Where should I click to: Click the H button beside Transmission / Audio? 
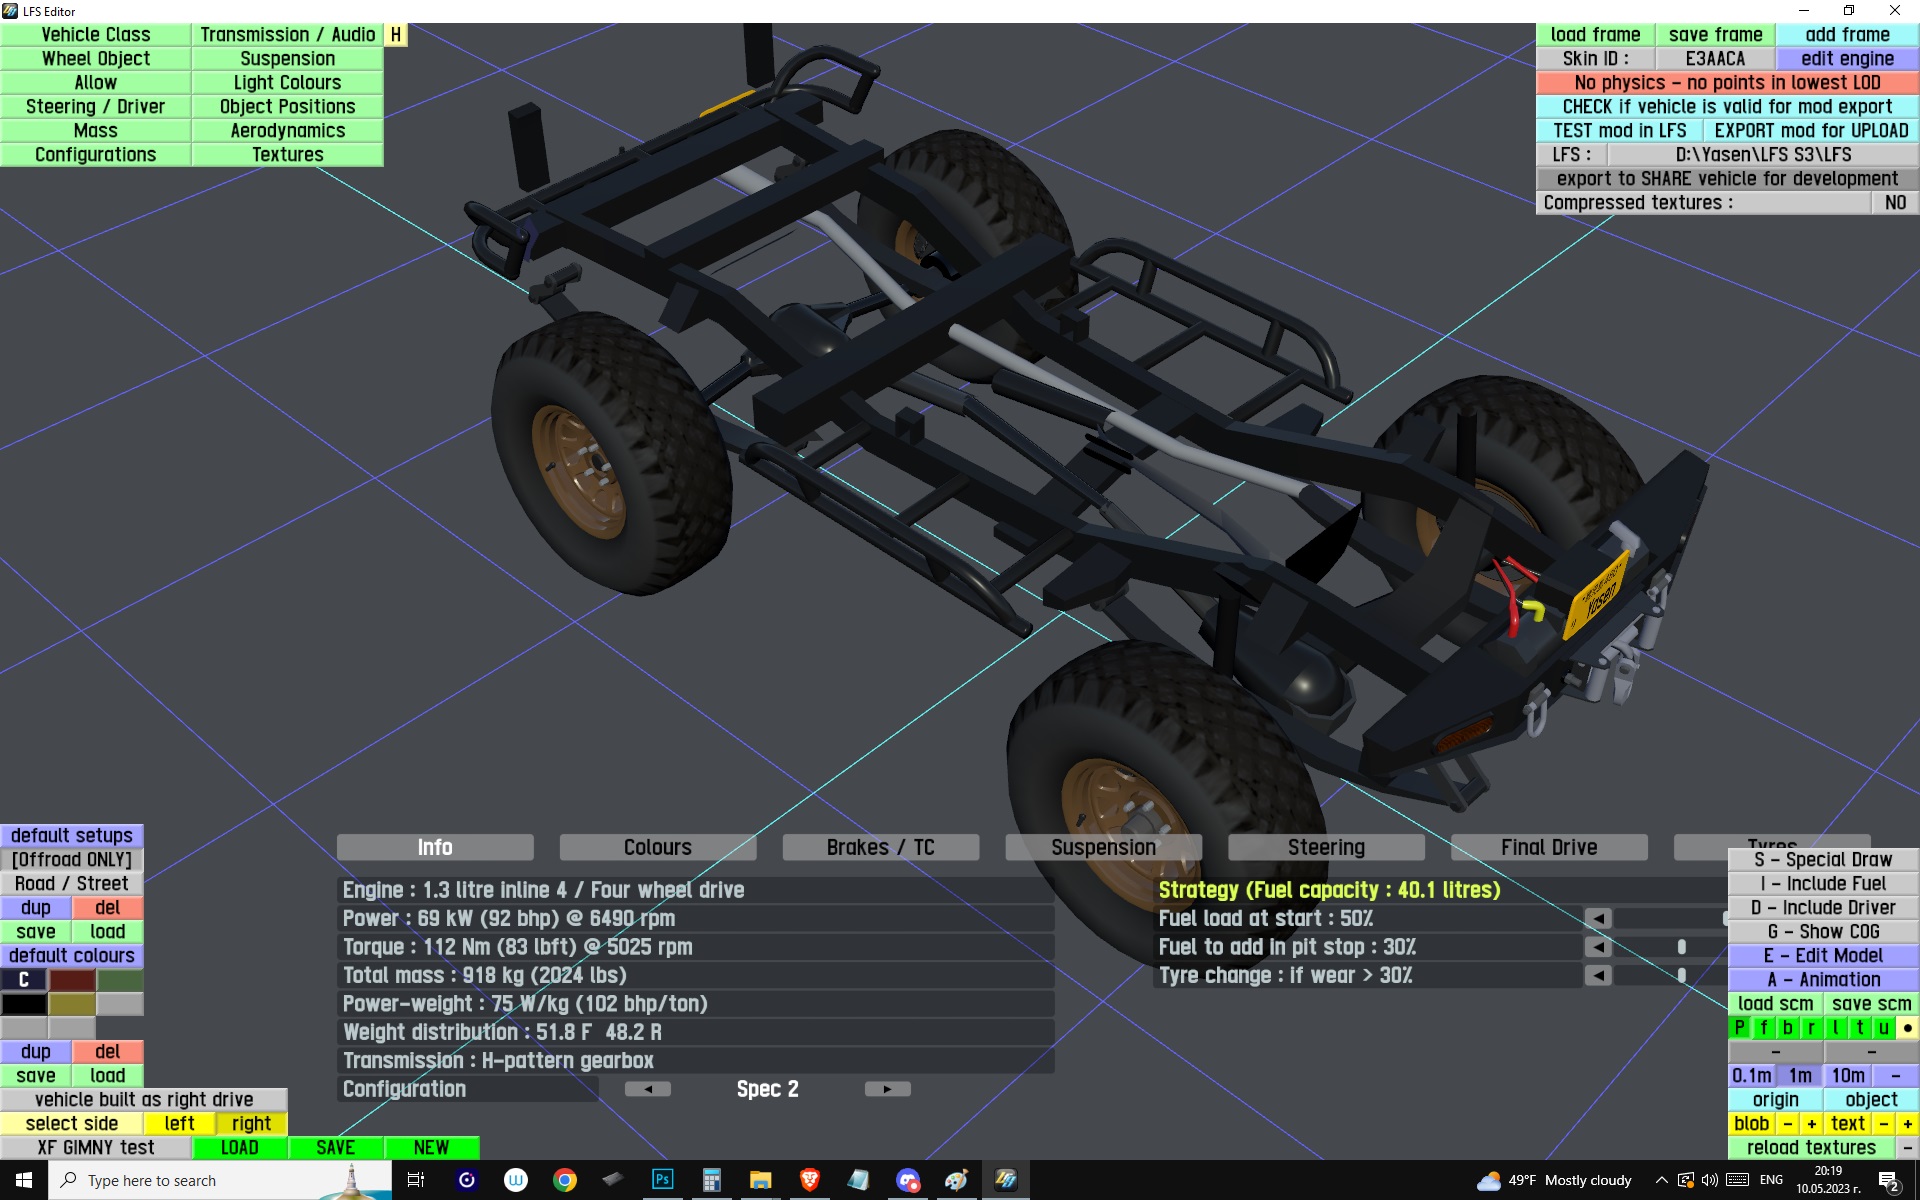point(396,35)
